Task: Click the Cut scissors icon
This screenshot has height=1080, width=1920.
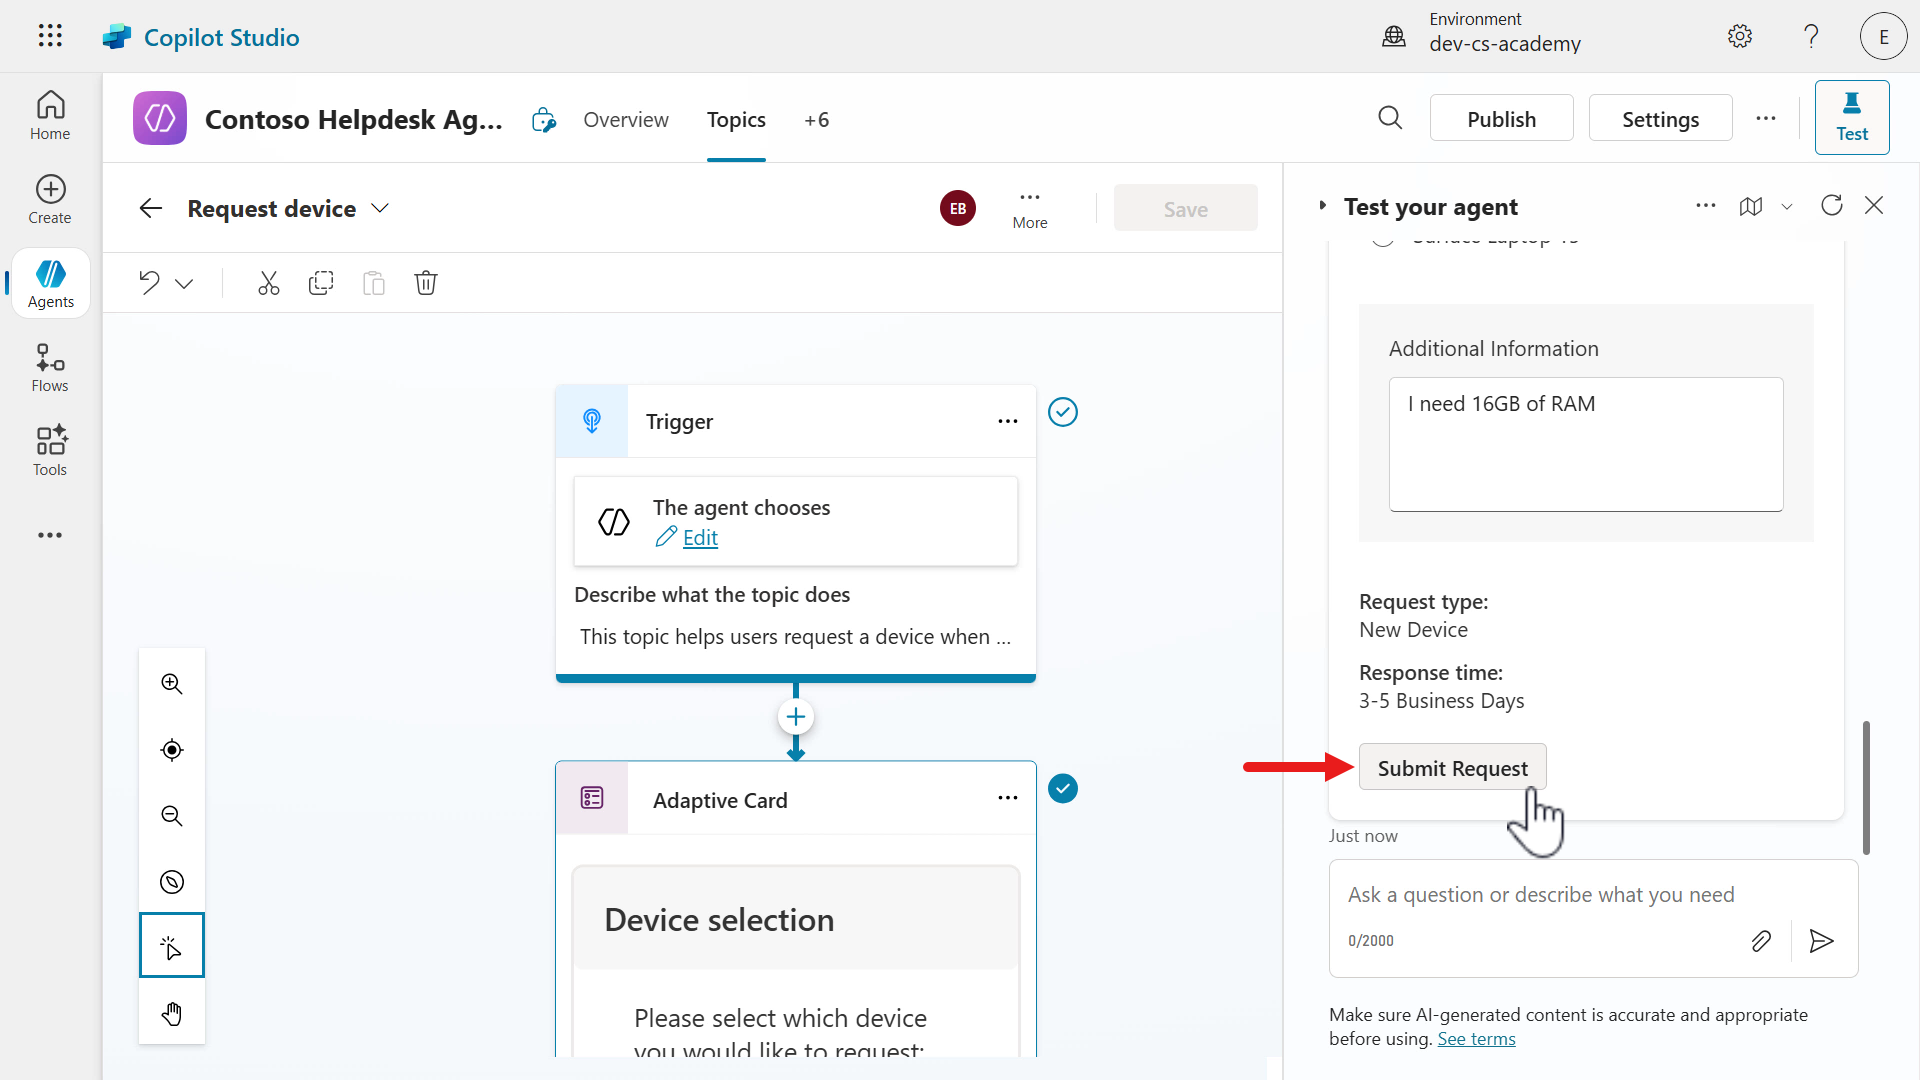Action: 268,283
